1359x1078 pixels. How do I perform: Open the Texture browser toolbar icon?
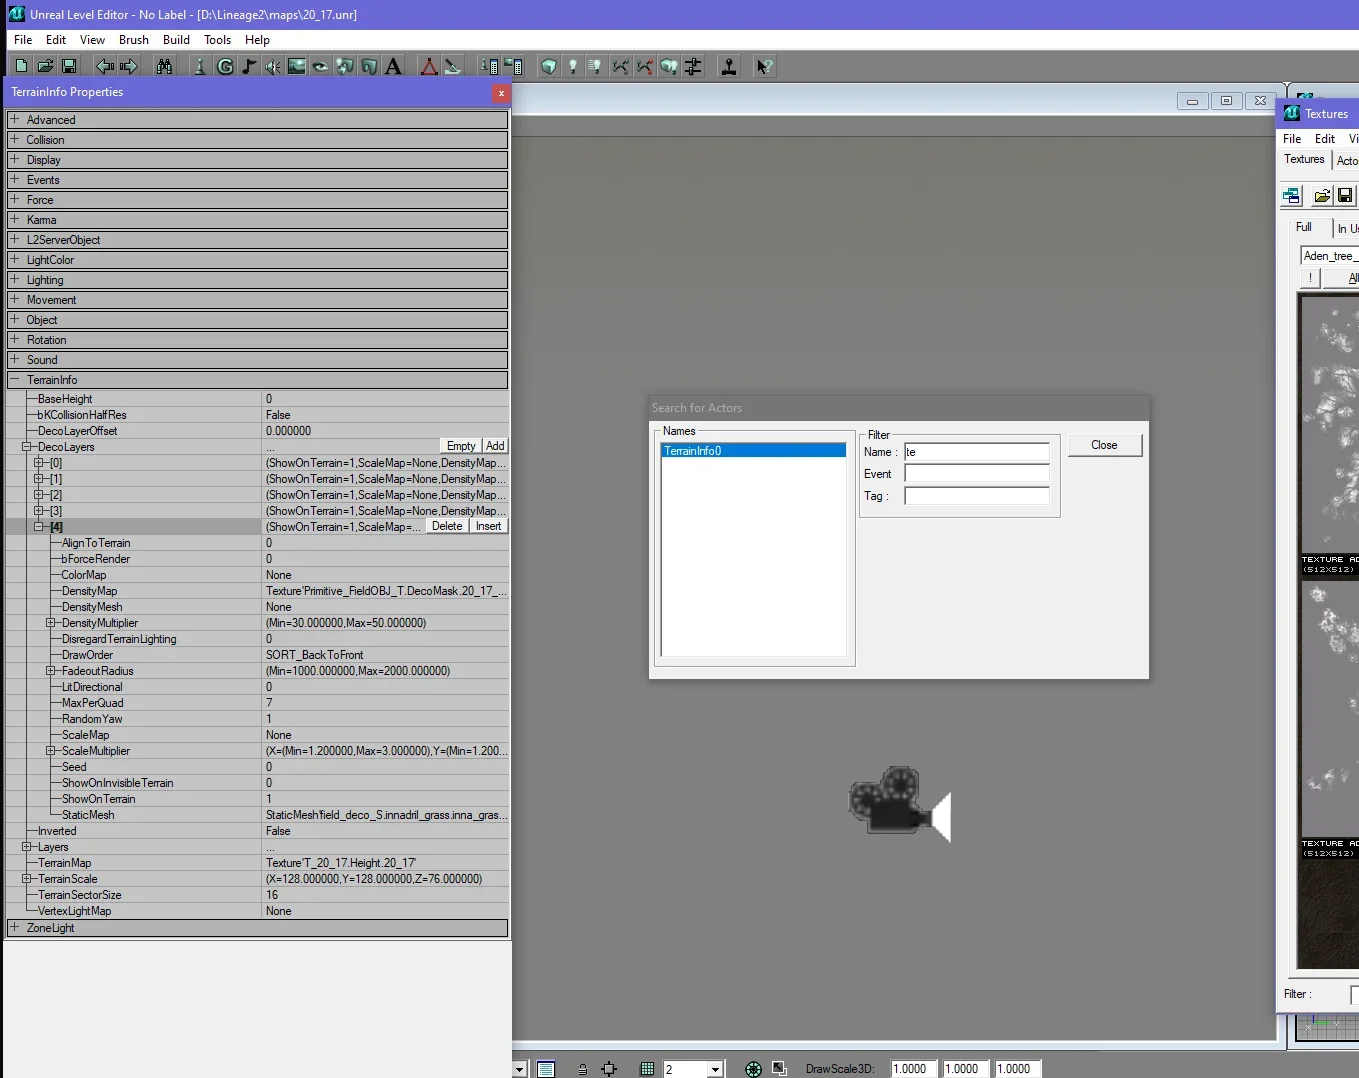click(x=297, y=66)
